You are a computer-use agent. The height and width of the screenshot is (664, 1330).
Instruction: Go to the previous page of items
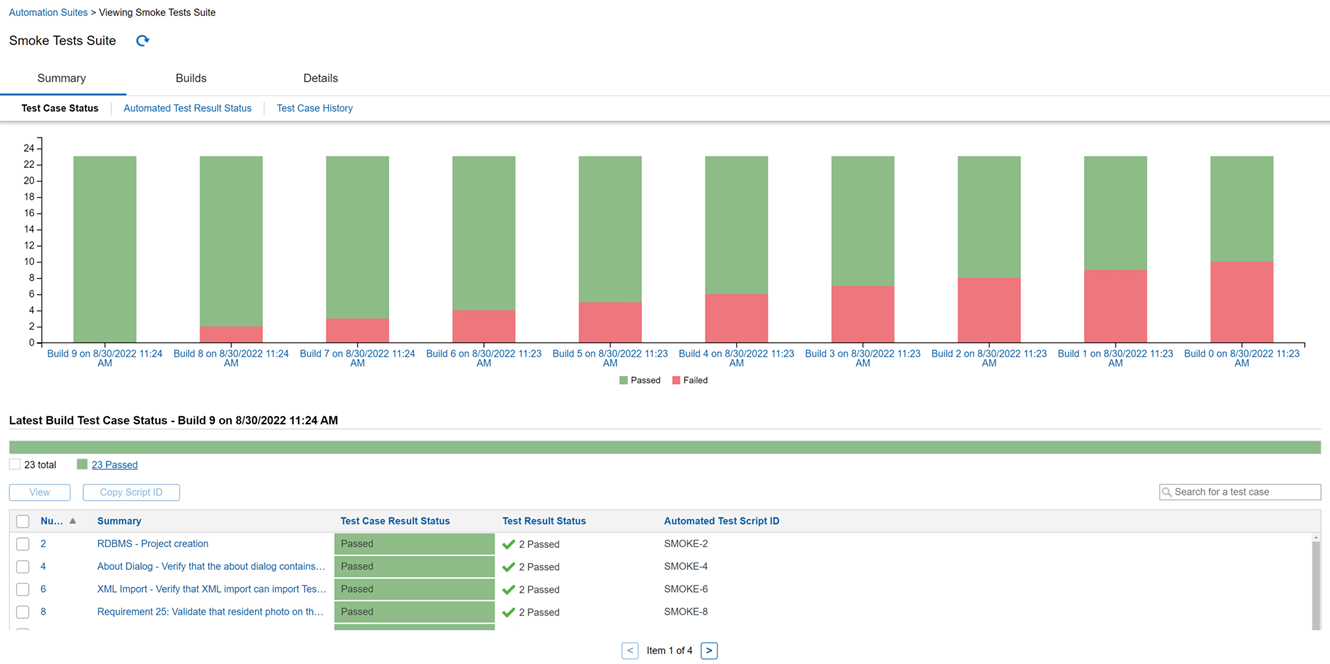point(630,650)
